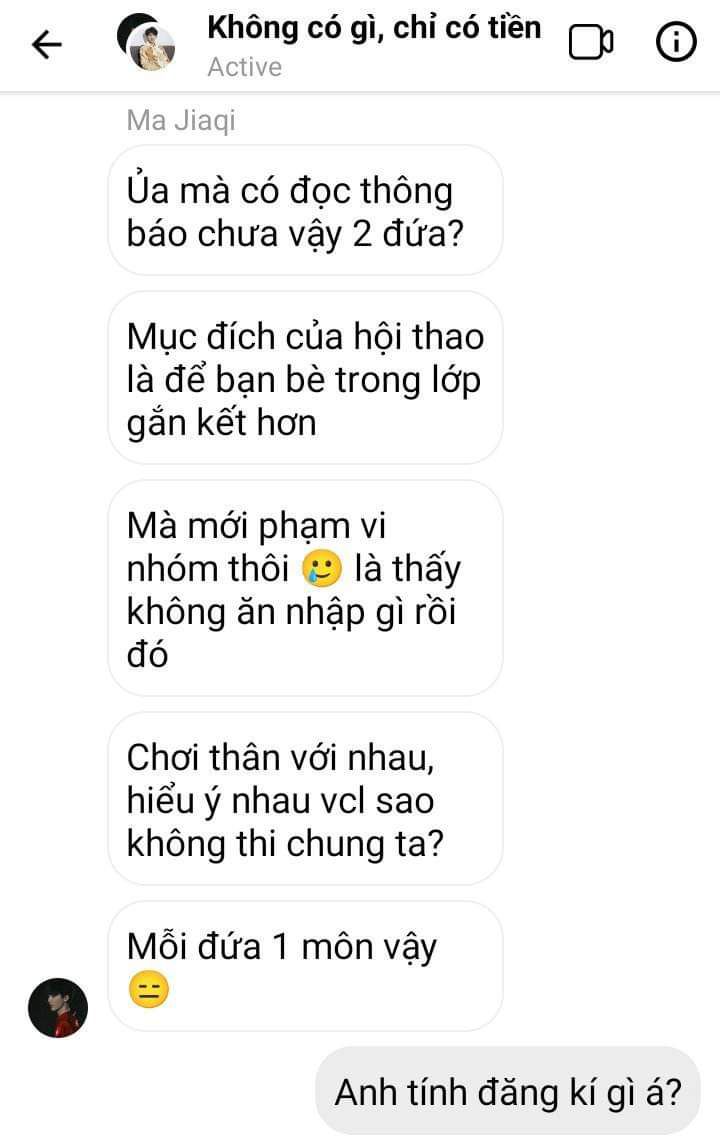This screenshot has width=720, height=1146.
Task: Go back with the left arrow icon
Action: click(x=47, y=45)
